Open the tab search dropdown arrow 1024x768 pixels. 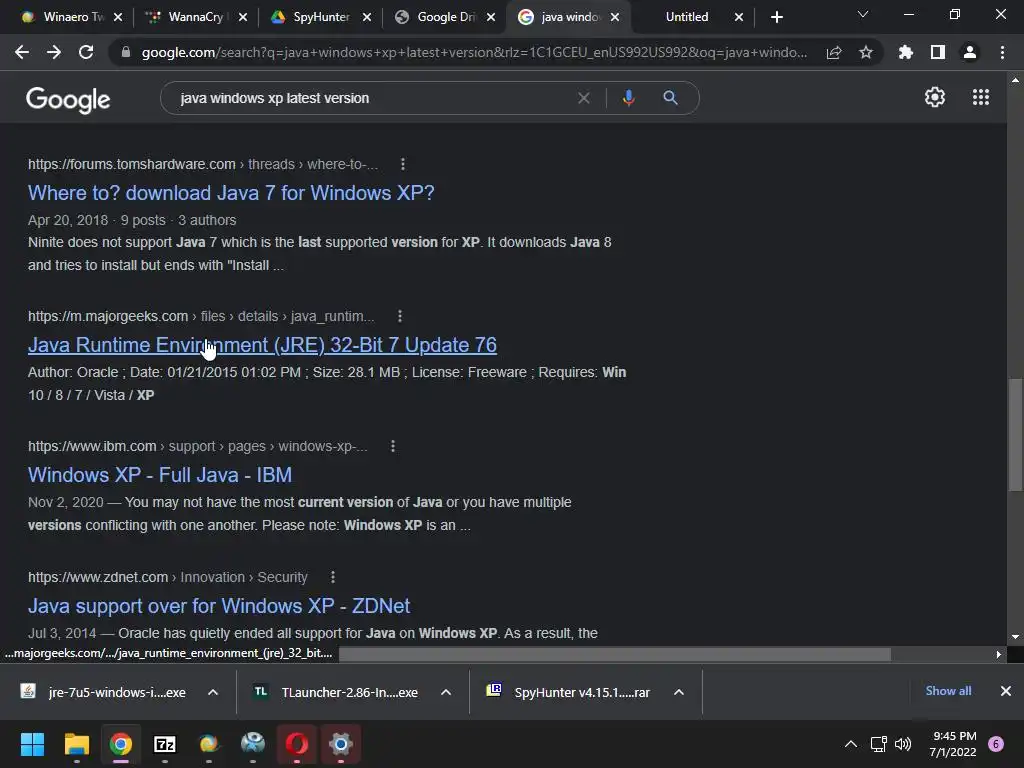click(863, 14)
